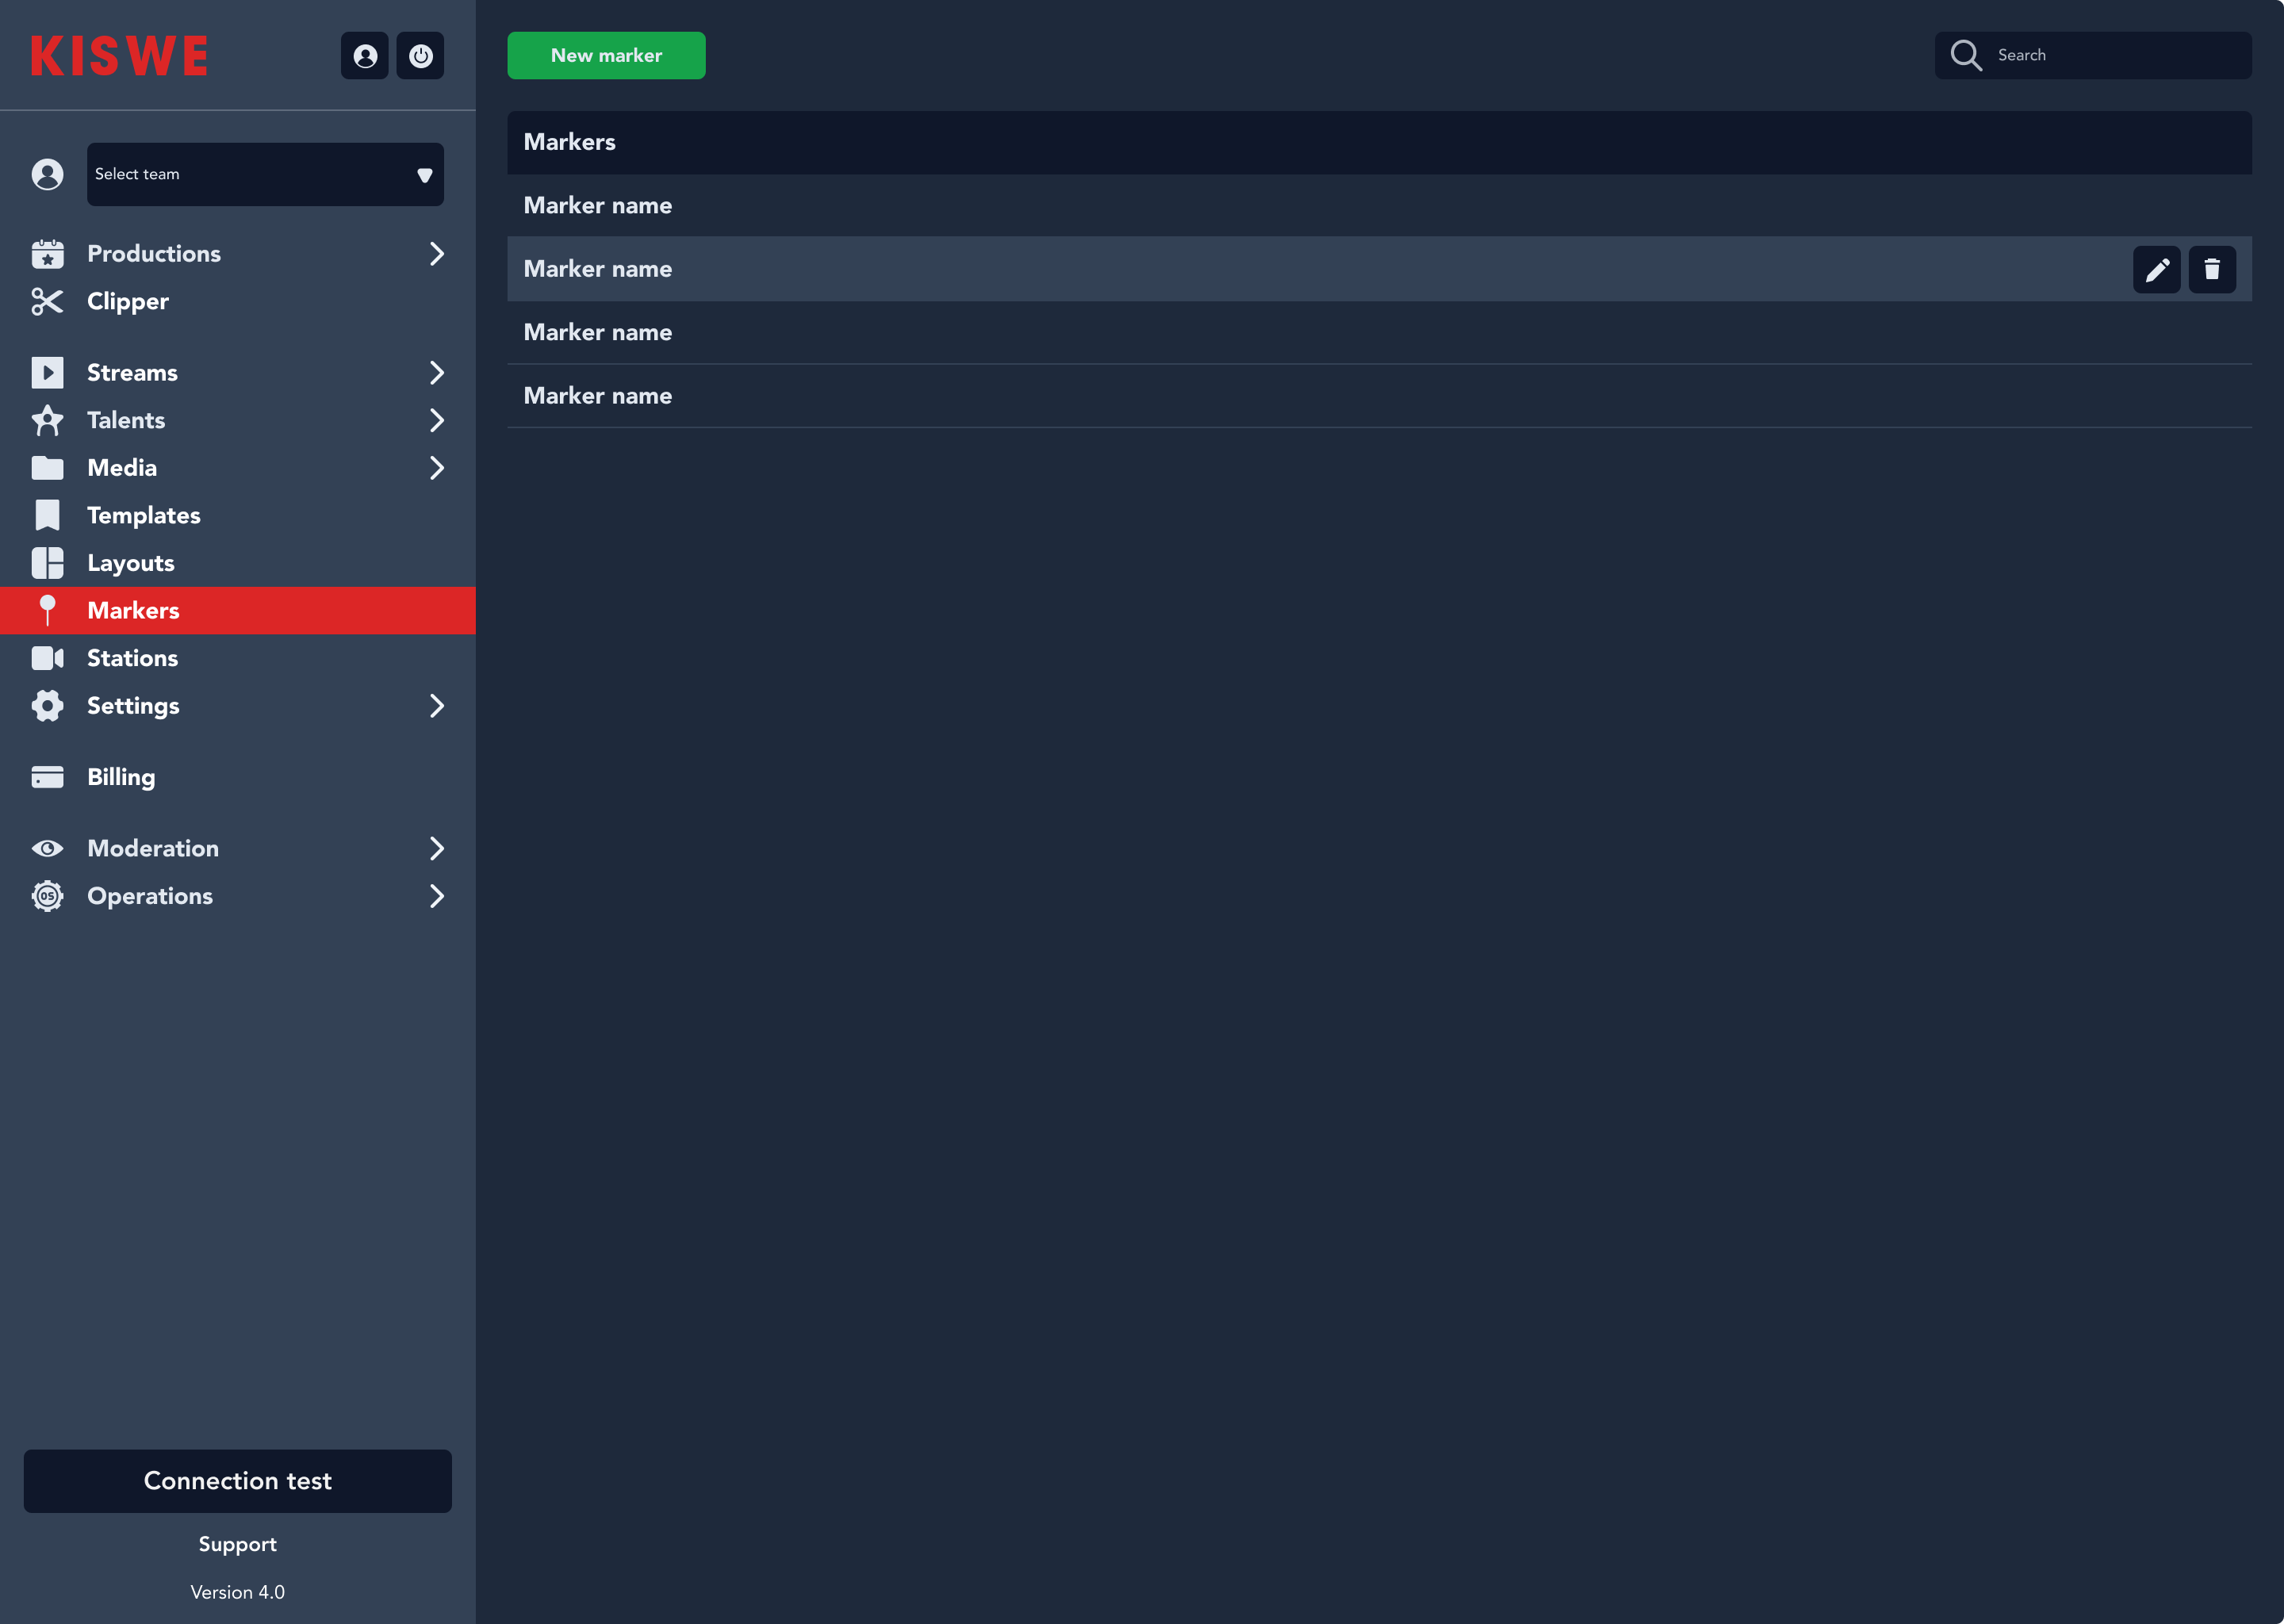Click the Settings gear icon
Viewport: 2284px width, 1624px height.
coord(47,706)
